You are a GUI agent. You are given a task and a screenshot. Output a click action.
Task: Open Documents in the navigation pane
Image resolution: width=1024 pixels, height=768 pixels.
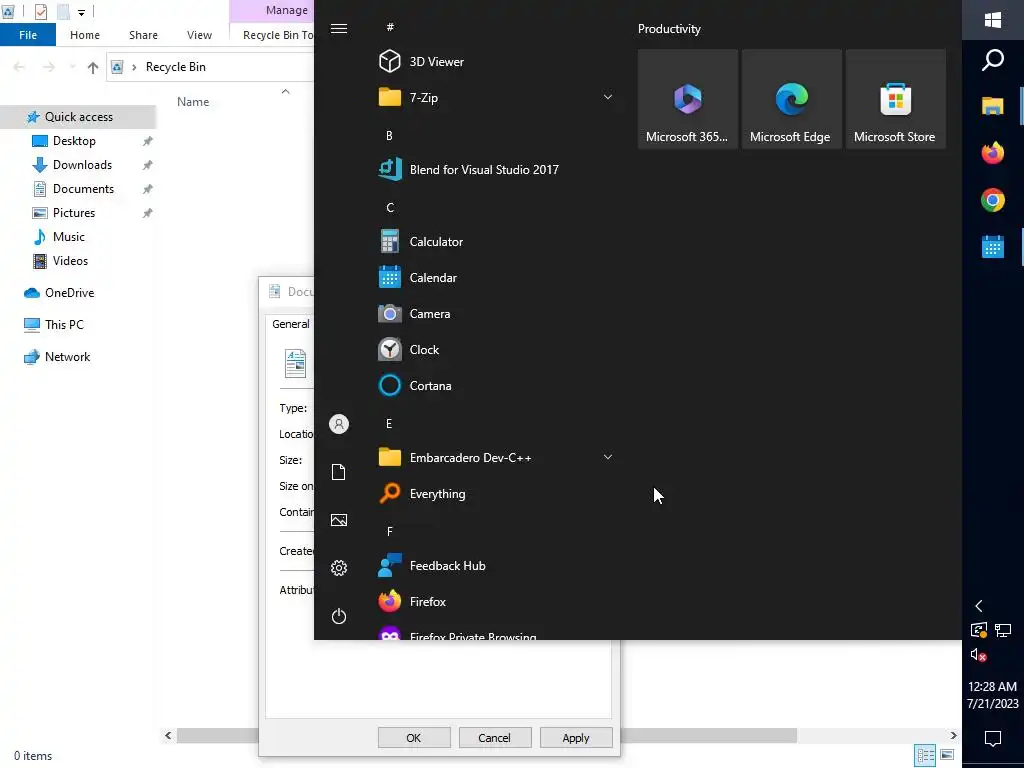click(83, 189)
